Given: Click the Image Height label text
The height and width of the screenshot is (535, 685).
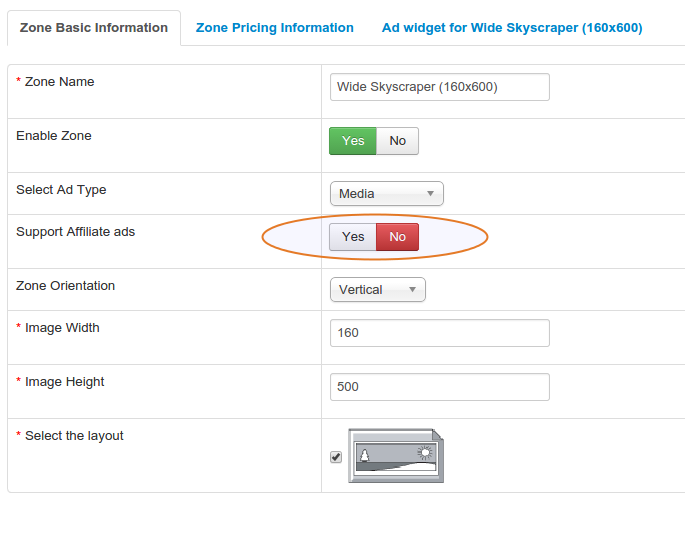Looking at the screenshot, I should point(64,382).
